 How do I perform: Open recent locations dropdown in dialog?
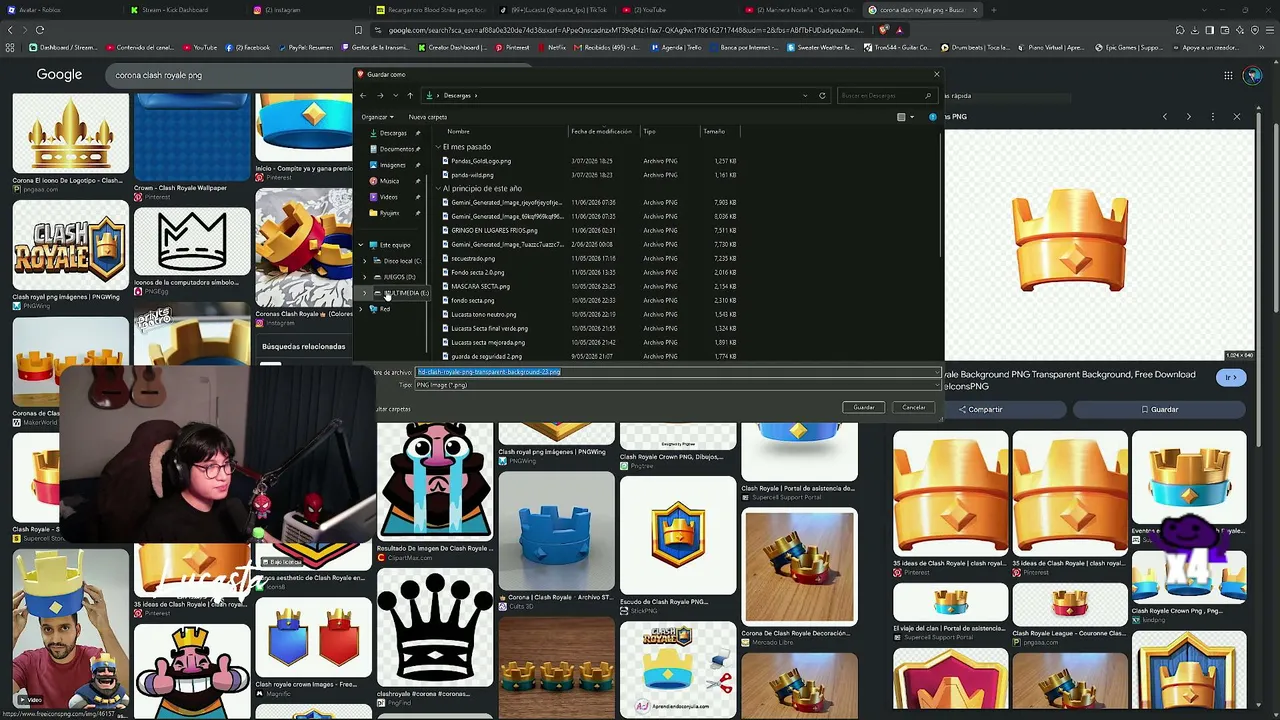point(395,96)
